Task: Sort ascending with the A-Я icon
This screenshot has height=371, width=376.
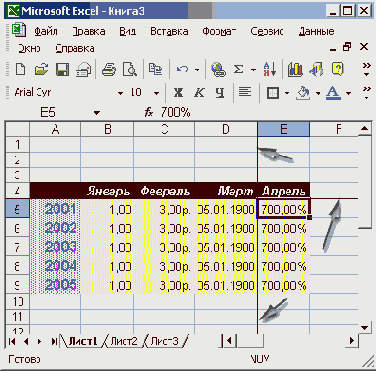Action: pyautogui.click(x=269, y=69)
